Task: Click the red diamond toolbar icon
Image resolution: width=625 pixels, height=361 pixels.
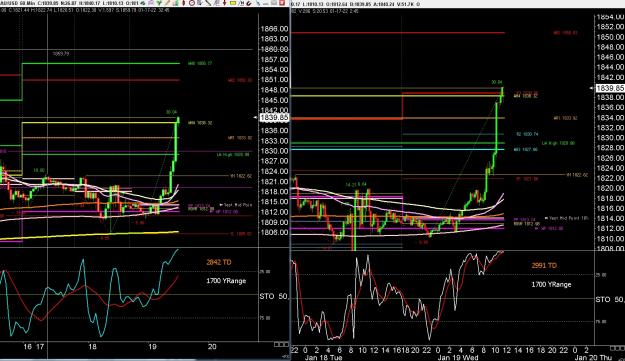Action: click(184, 3)
